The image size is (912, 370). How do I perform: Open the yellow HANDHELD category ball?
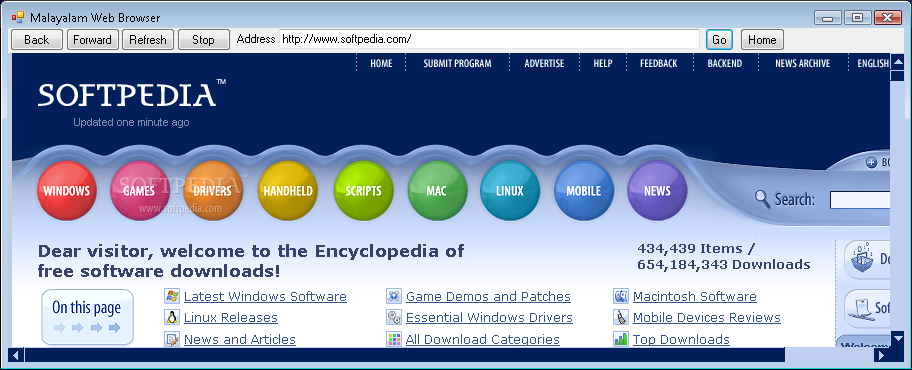pos(288,190)
